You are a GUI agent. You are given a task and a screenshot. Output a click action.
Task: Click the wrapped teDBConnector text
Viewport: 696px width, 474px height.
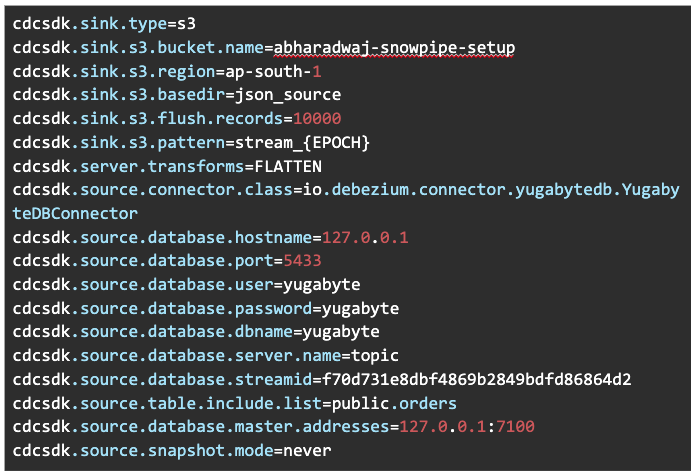point(75,214)
